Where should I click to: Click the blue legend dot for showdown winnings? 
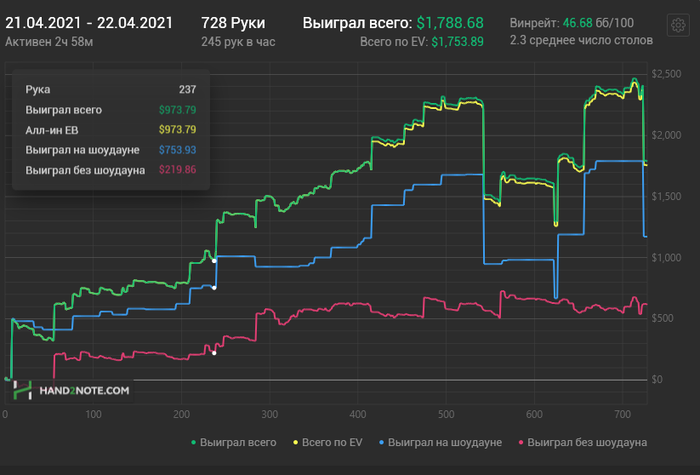pyautogui.click(x=381, y=442)
